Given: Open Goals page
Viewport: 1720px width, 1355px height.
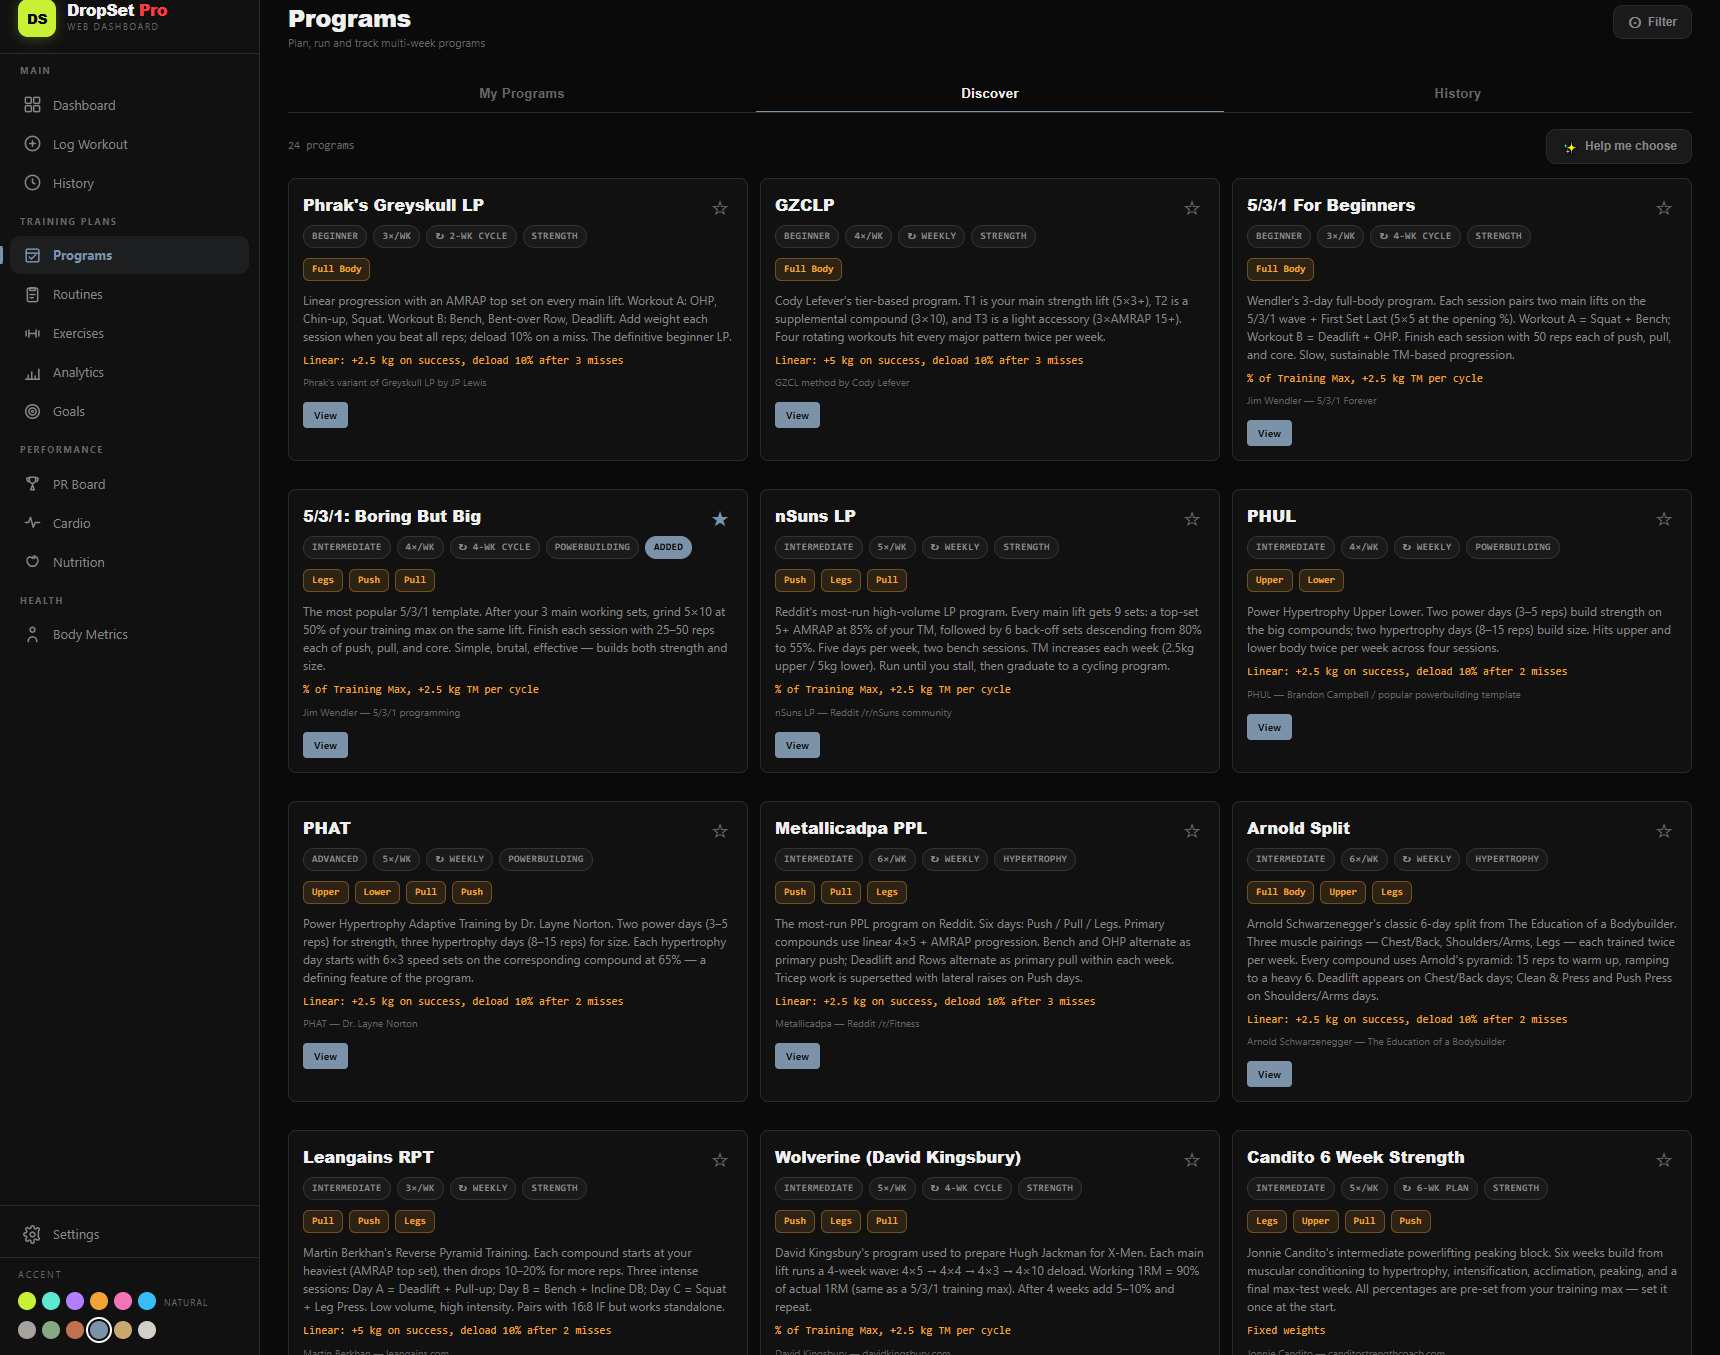Looking at the screenshot, I should point(129,411).
